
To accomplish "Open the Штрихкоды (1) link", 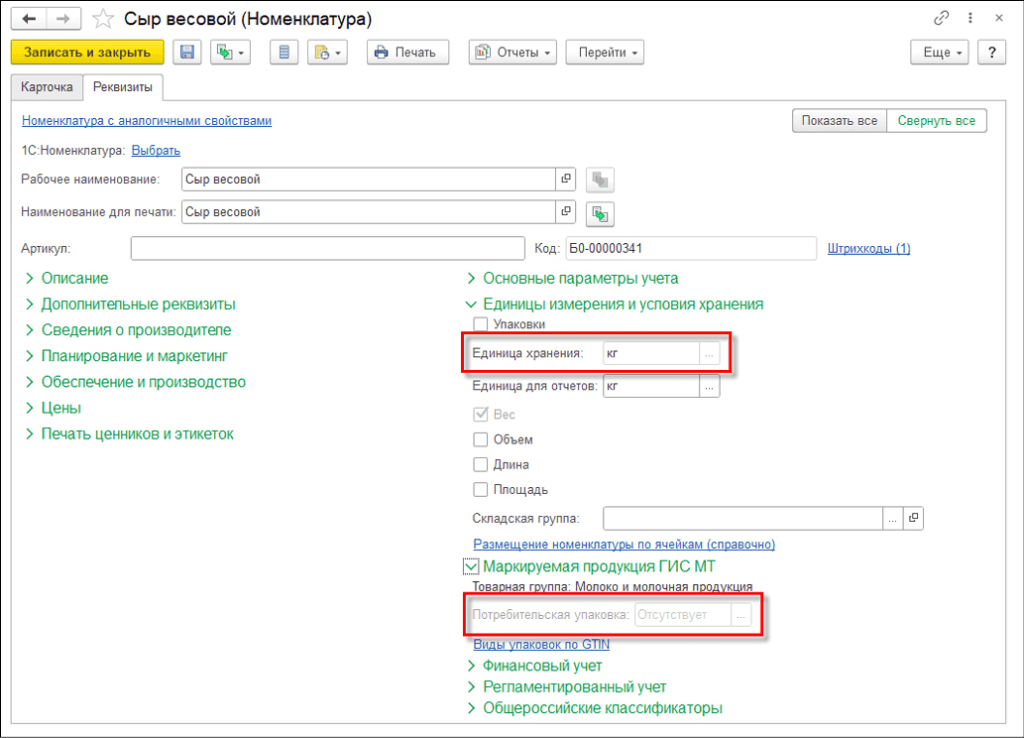I will pos(868,248).
